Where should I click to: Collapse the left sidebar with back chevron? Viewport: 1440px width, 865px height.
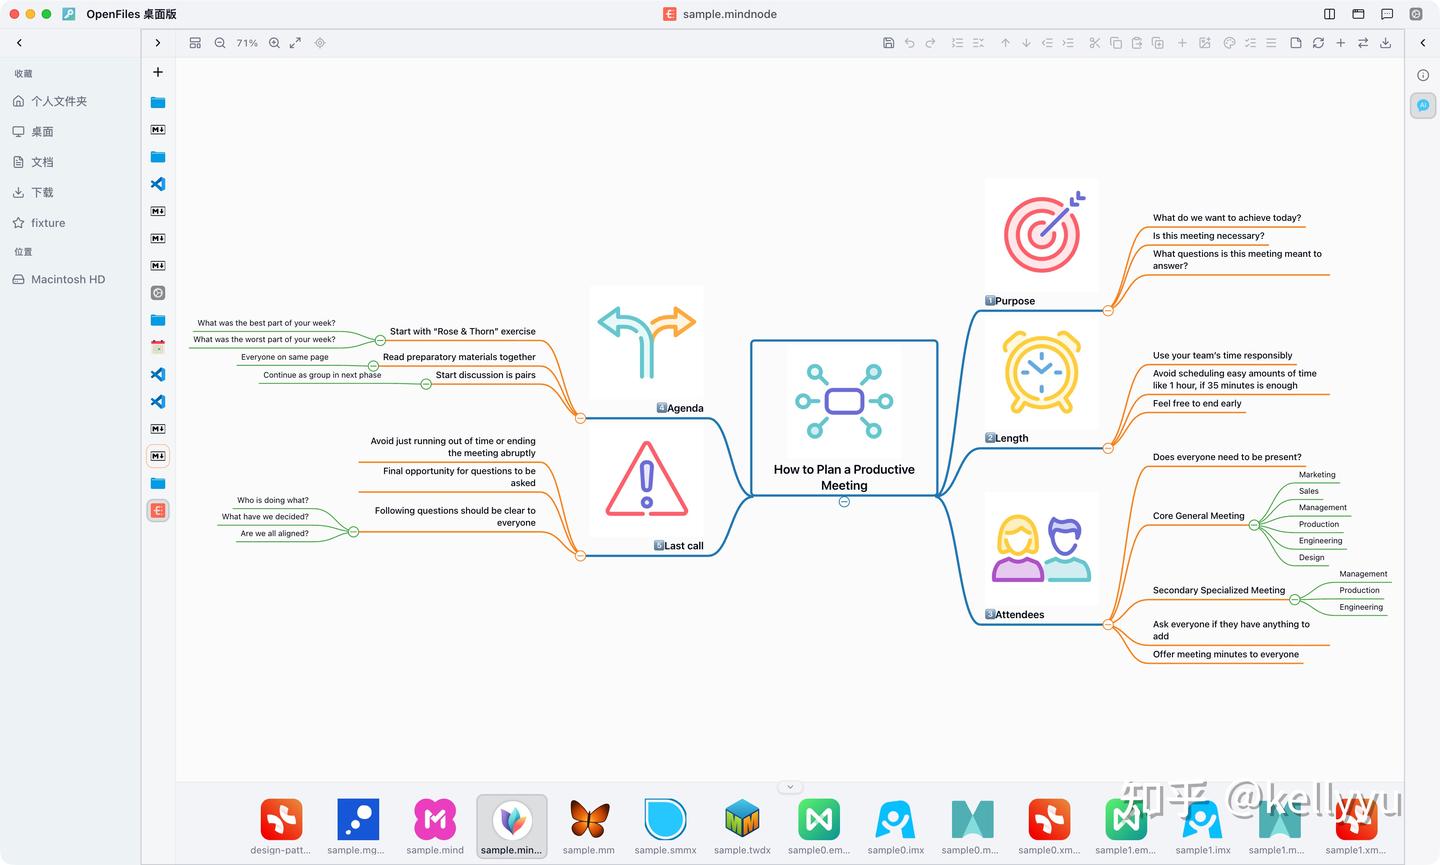[x=19, y=43]
